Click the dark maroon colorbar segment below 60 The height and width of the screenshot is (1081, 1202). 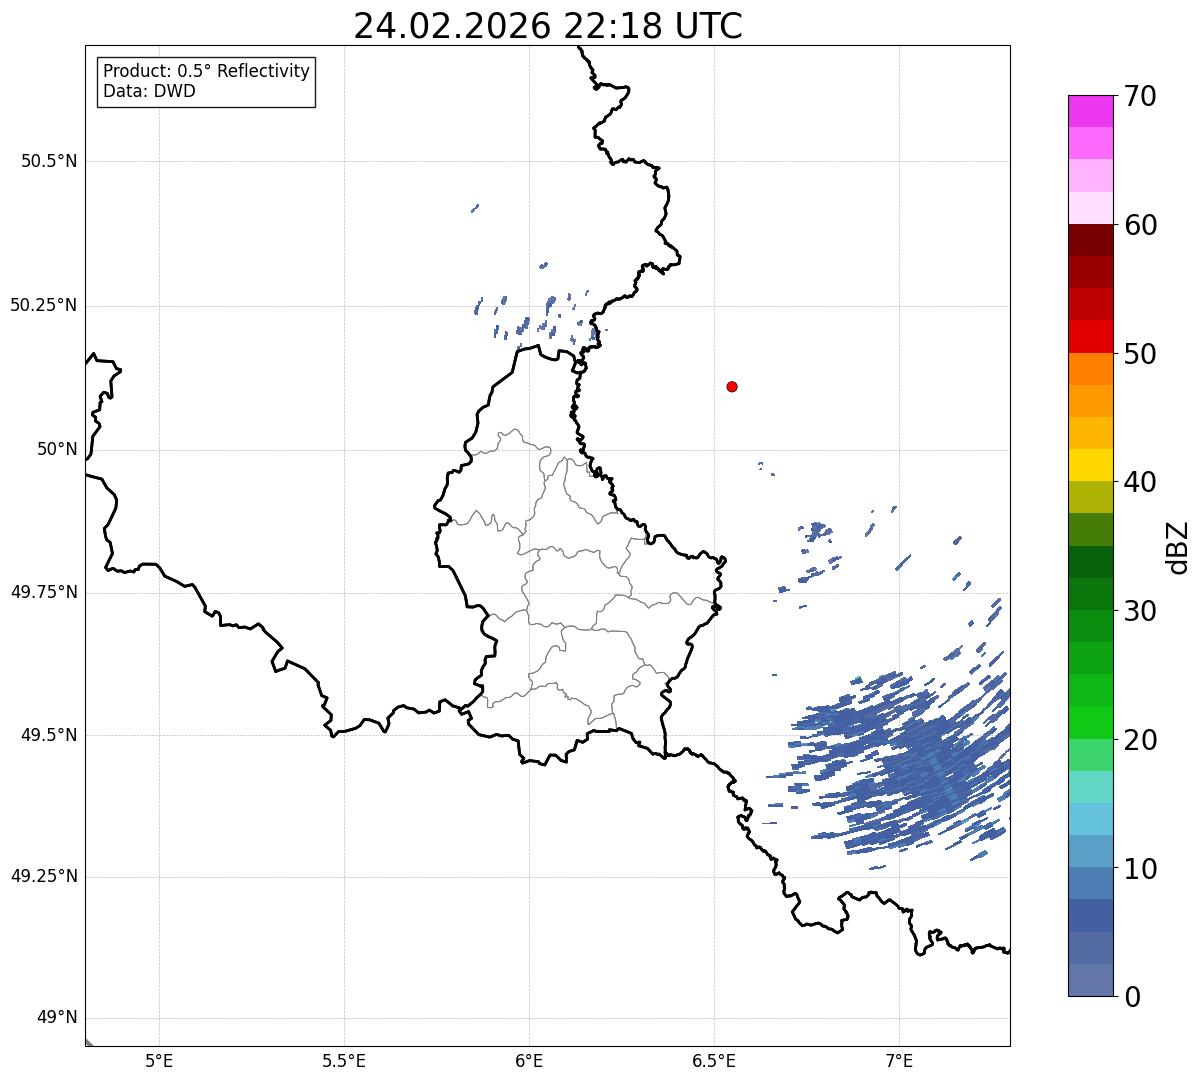pyautogui.click(x=1090, y=240)
